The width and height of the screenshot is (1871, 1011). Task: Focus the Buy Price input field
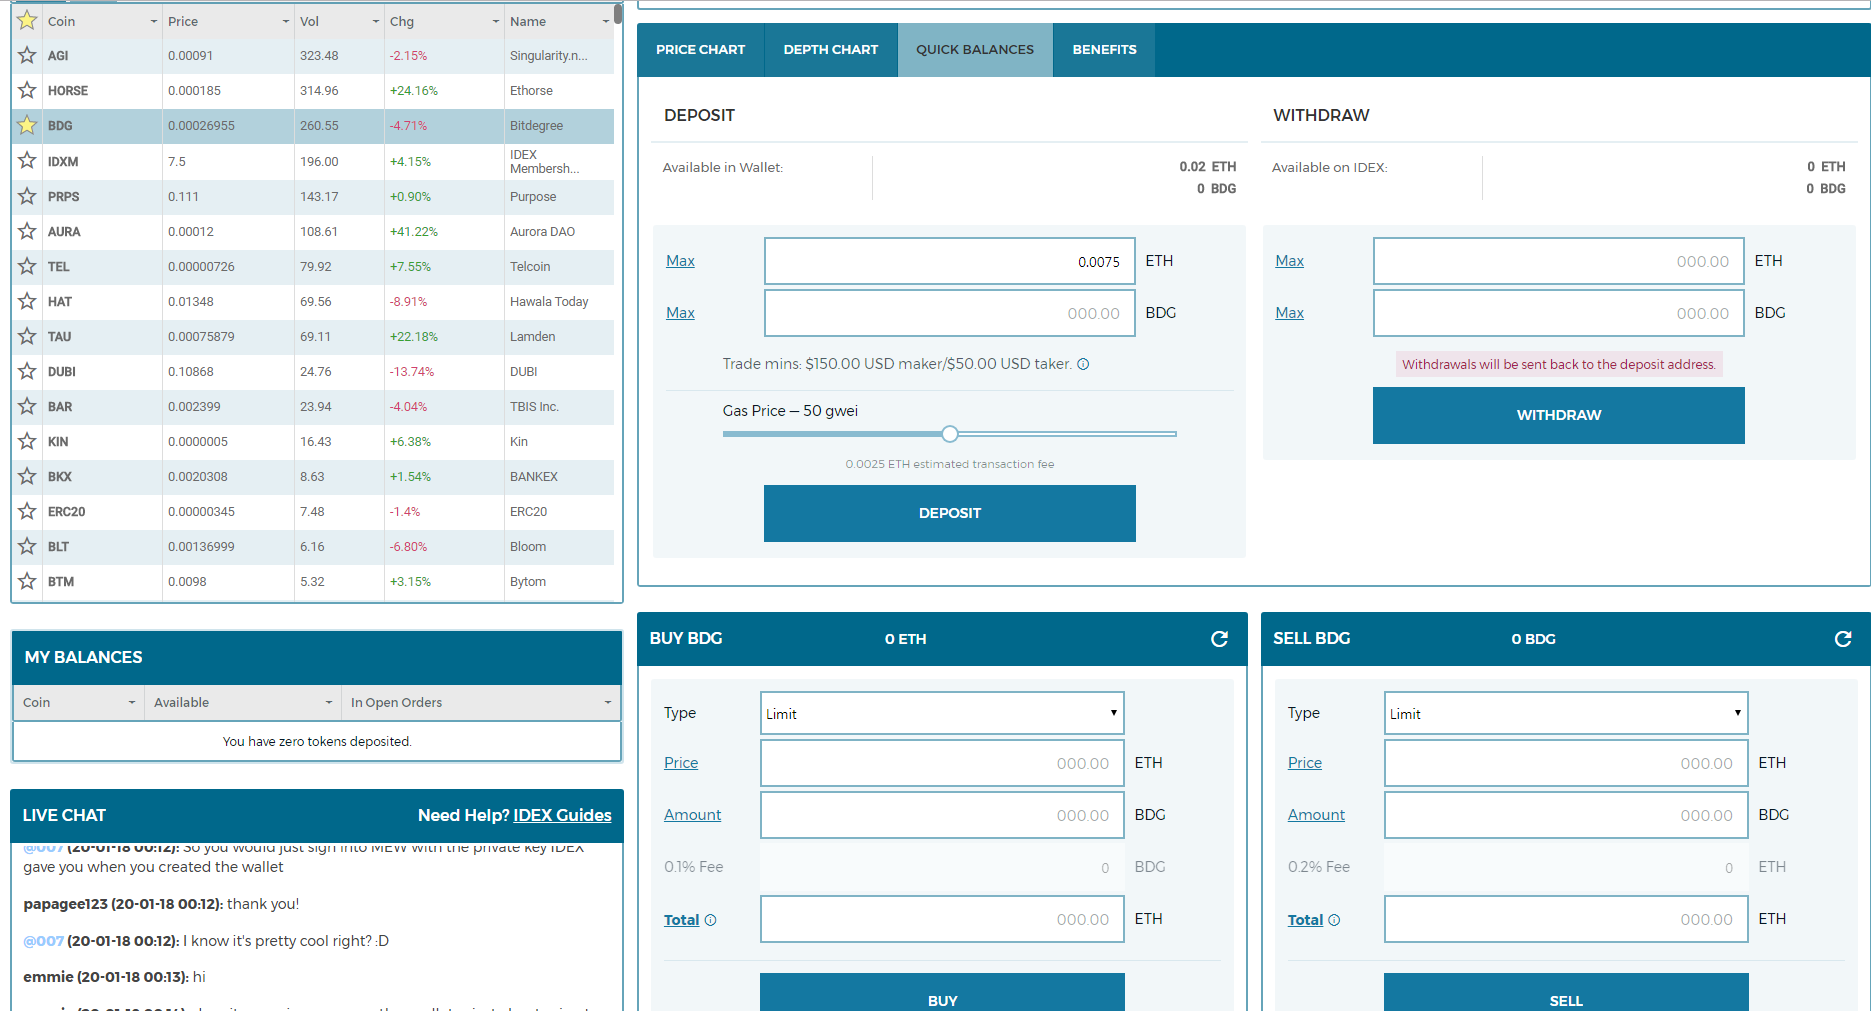click(x=942, y=763)
